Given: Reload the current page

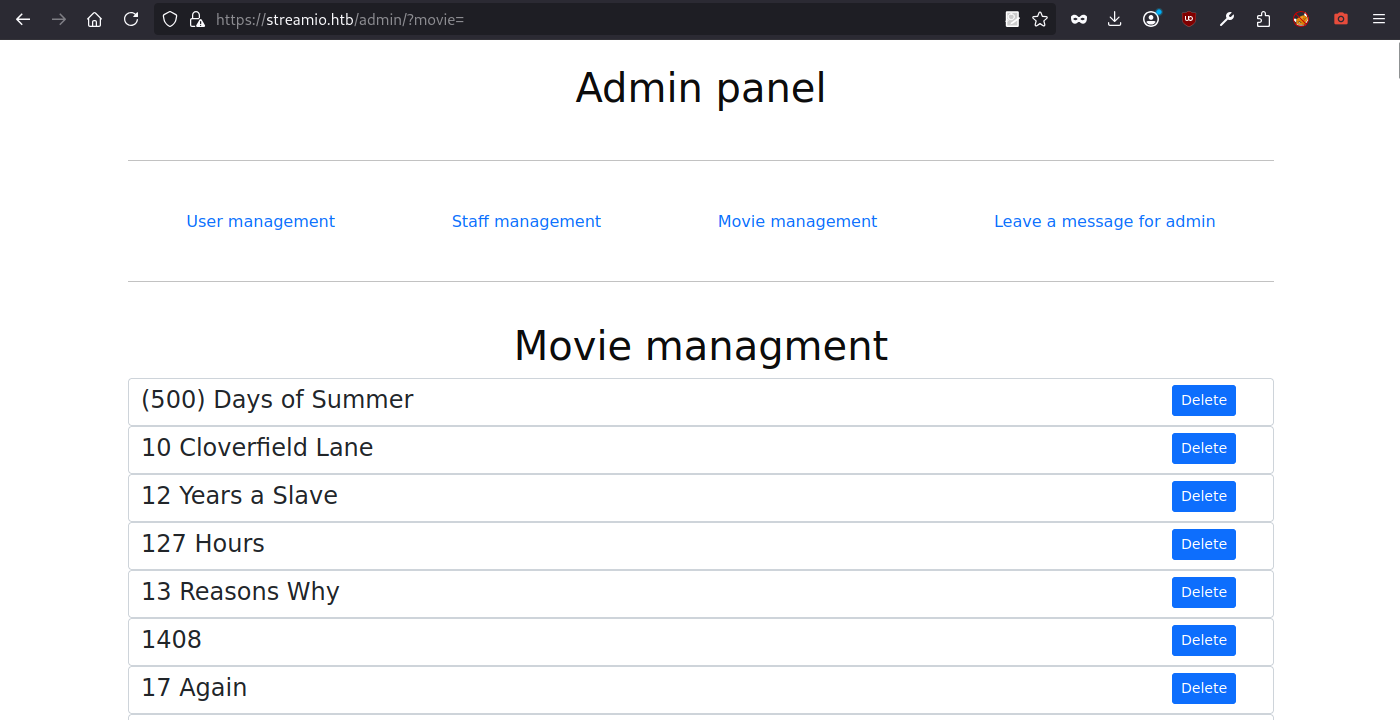Looking at the screenshot, I should click(x=131, y=19).
